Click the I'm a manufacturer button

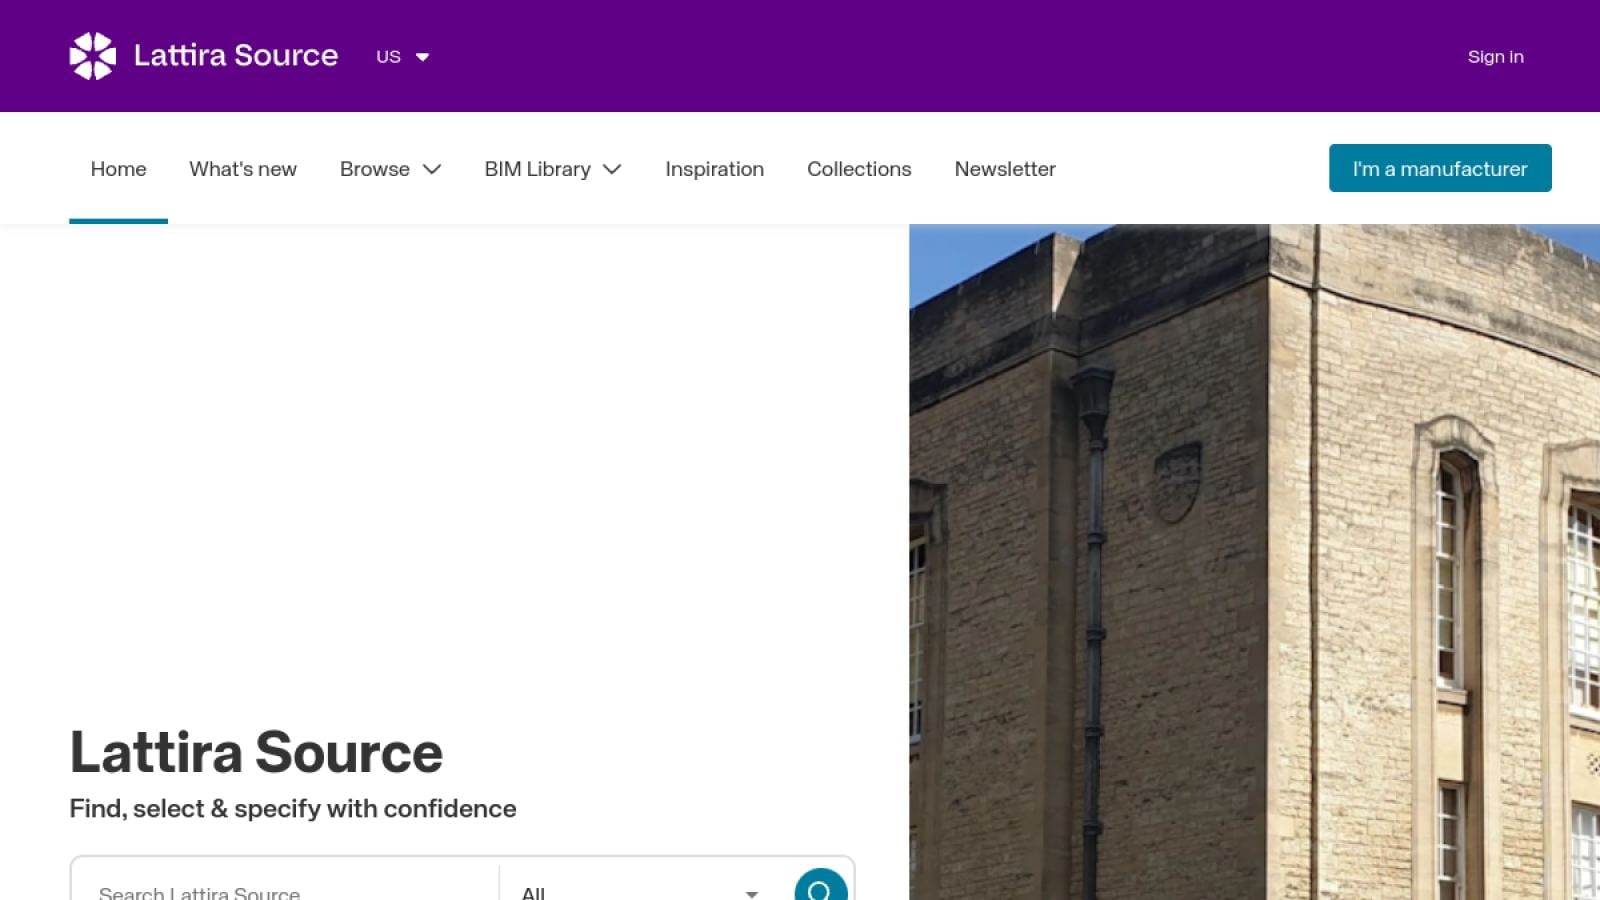tap(1440, 168)
